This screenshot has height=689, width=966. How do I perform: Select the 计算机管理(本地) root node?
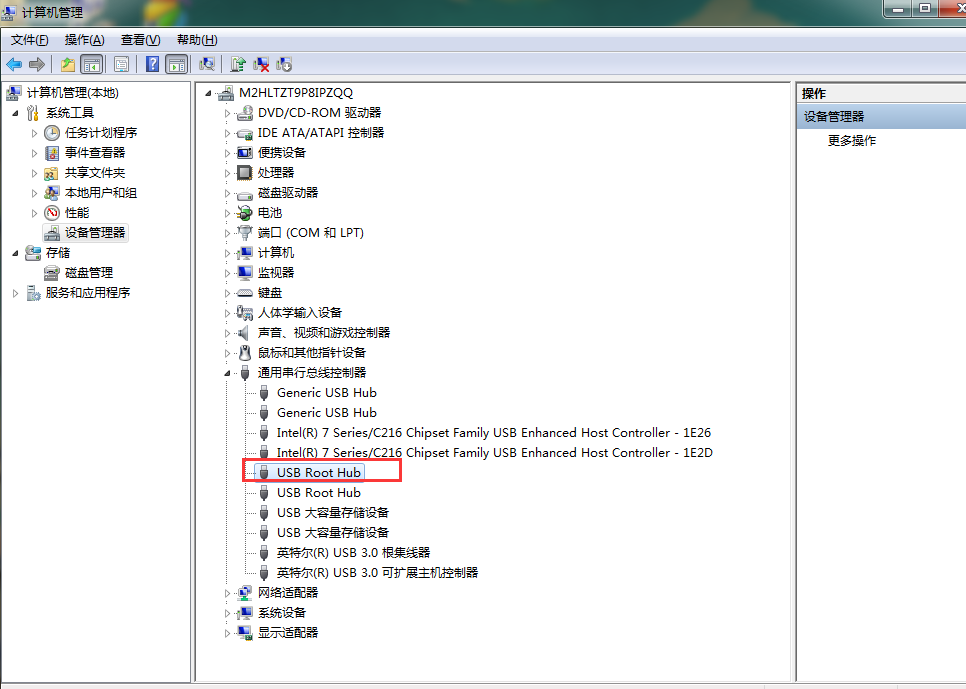pos(73,93)
